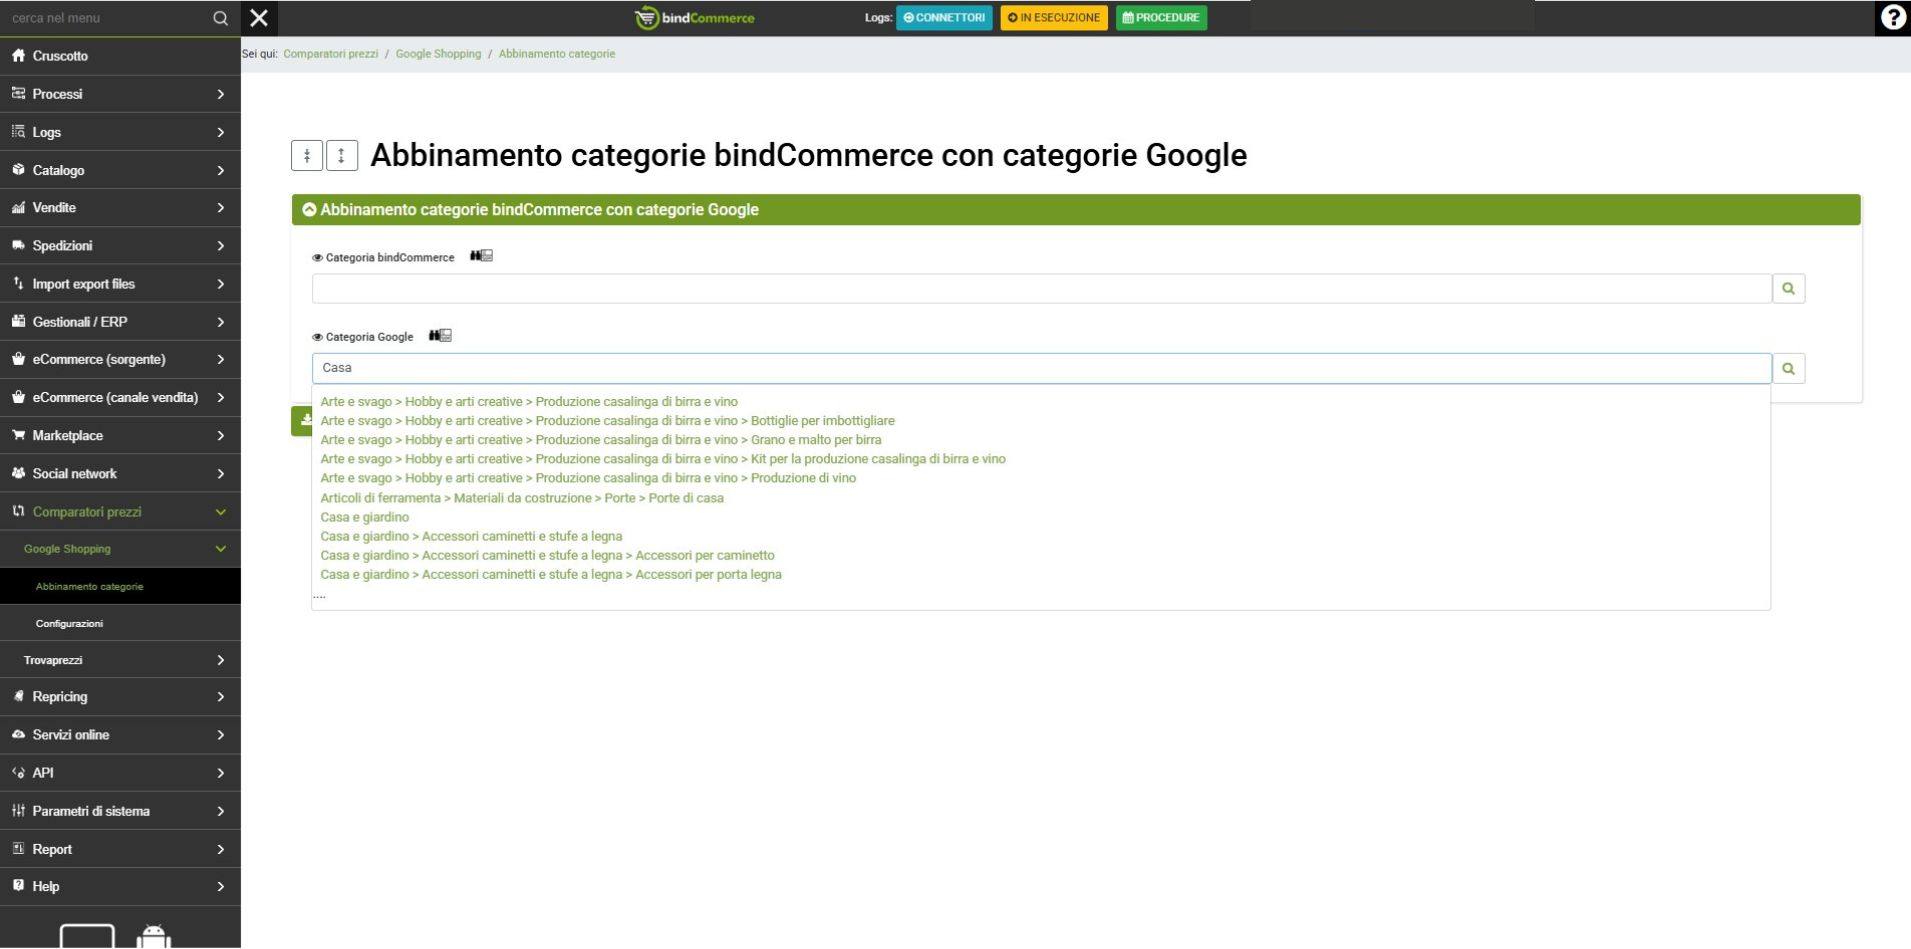
Task: Select 'Casa e giardino' category suggestion
Action: pyautogui.click(x=364, y=517)
